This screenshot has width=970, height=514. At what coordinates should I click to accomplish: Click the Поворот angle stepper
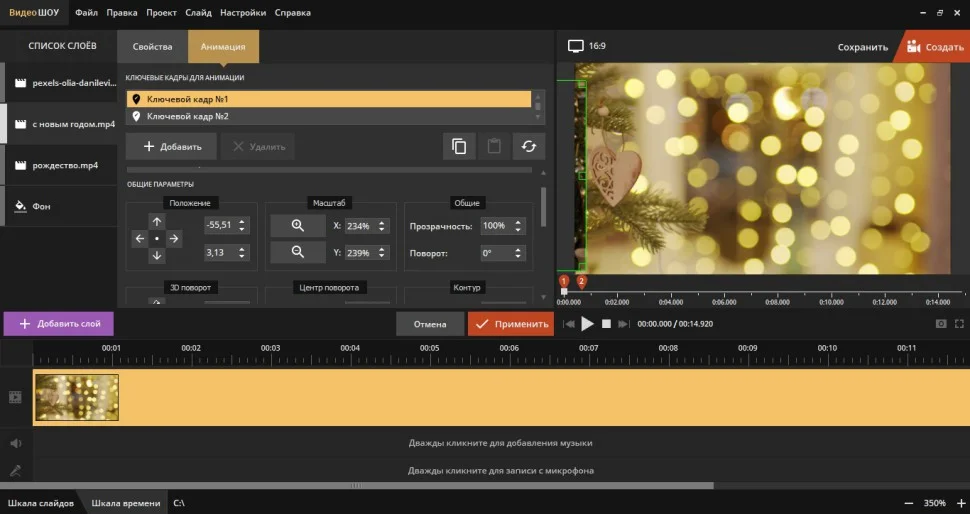(x=520, y=253)
